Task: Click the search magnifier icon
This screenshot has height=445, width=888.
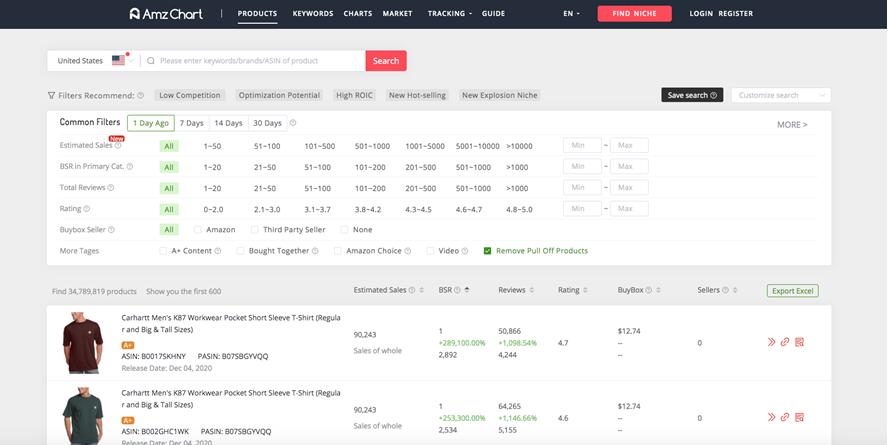Action: point(151,61)
